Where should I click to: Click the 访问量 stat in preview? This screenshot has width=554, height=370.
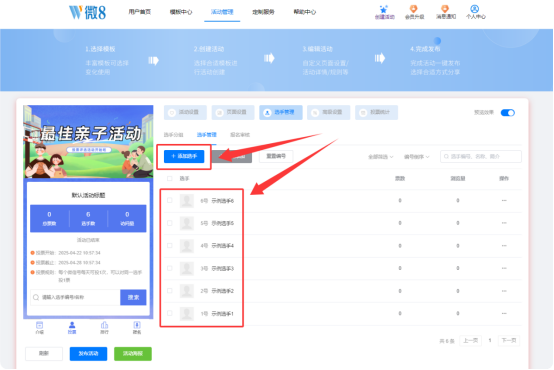click(127, 218)
